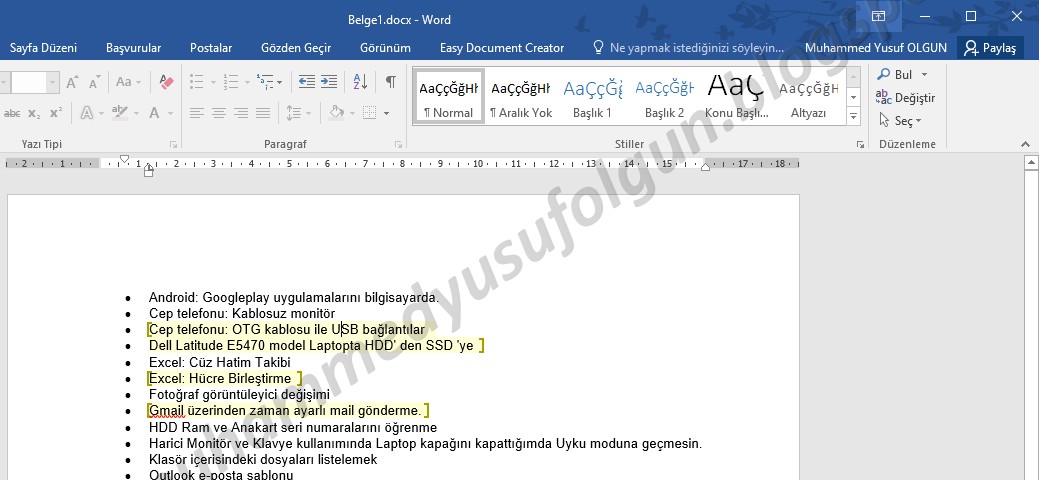1039x480 pixels.
Task: Click the vertical scrollbar up arrow
Action: point(1031,162)
